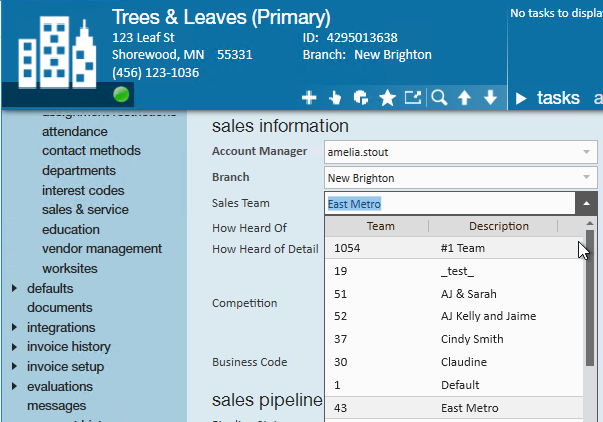Open the Branch dropdown showing New Brighton

coord(587,178)
